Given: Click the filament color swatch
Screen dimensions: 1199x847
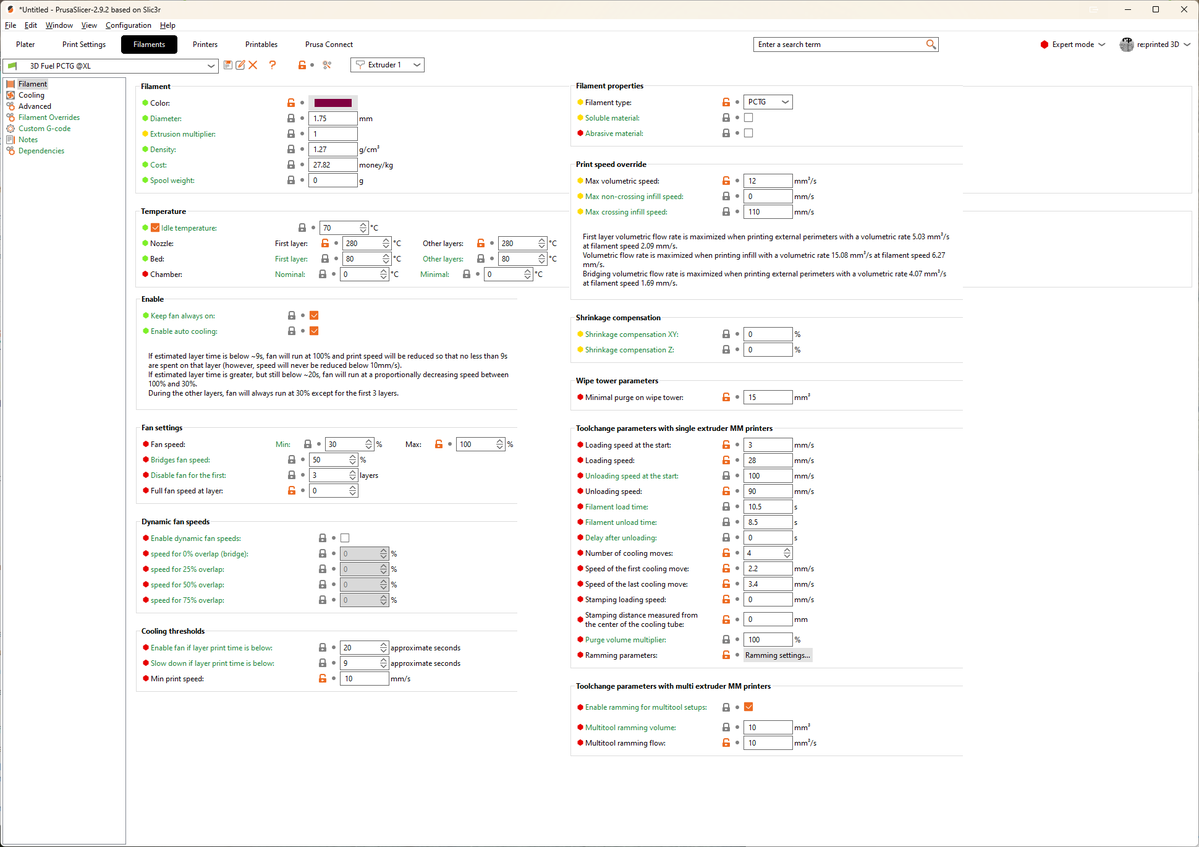Looking at the screenshot, I should (x=333, y=102).
